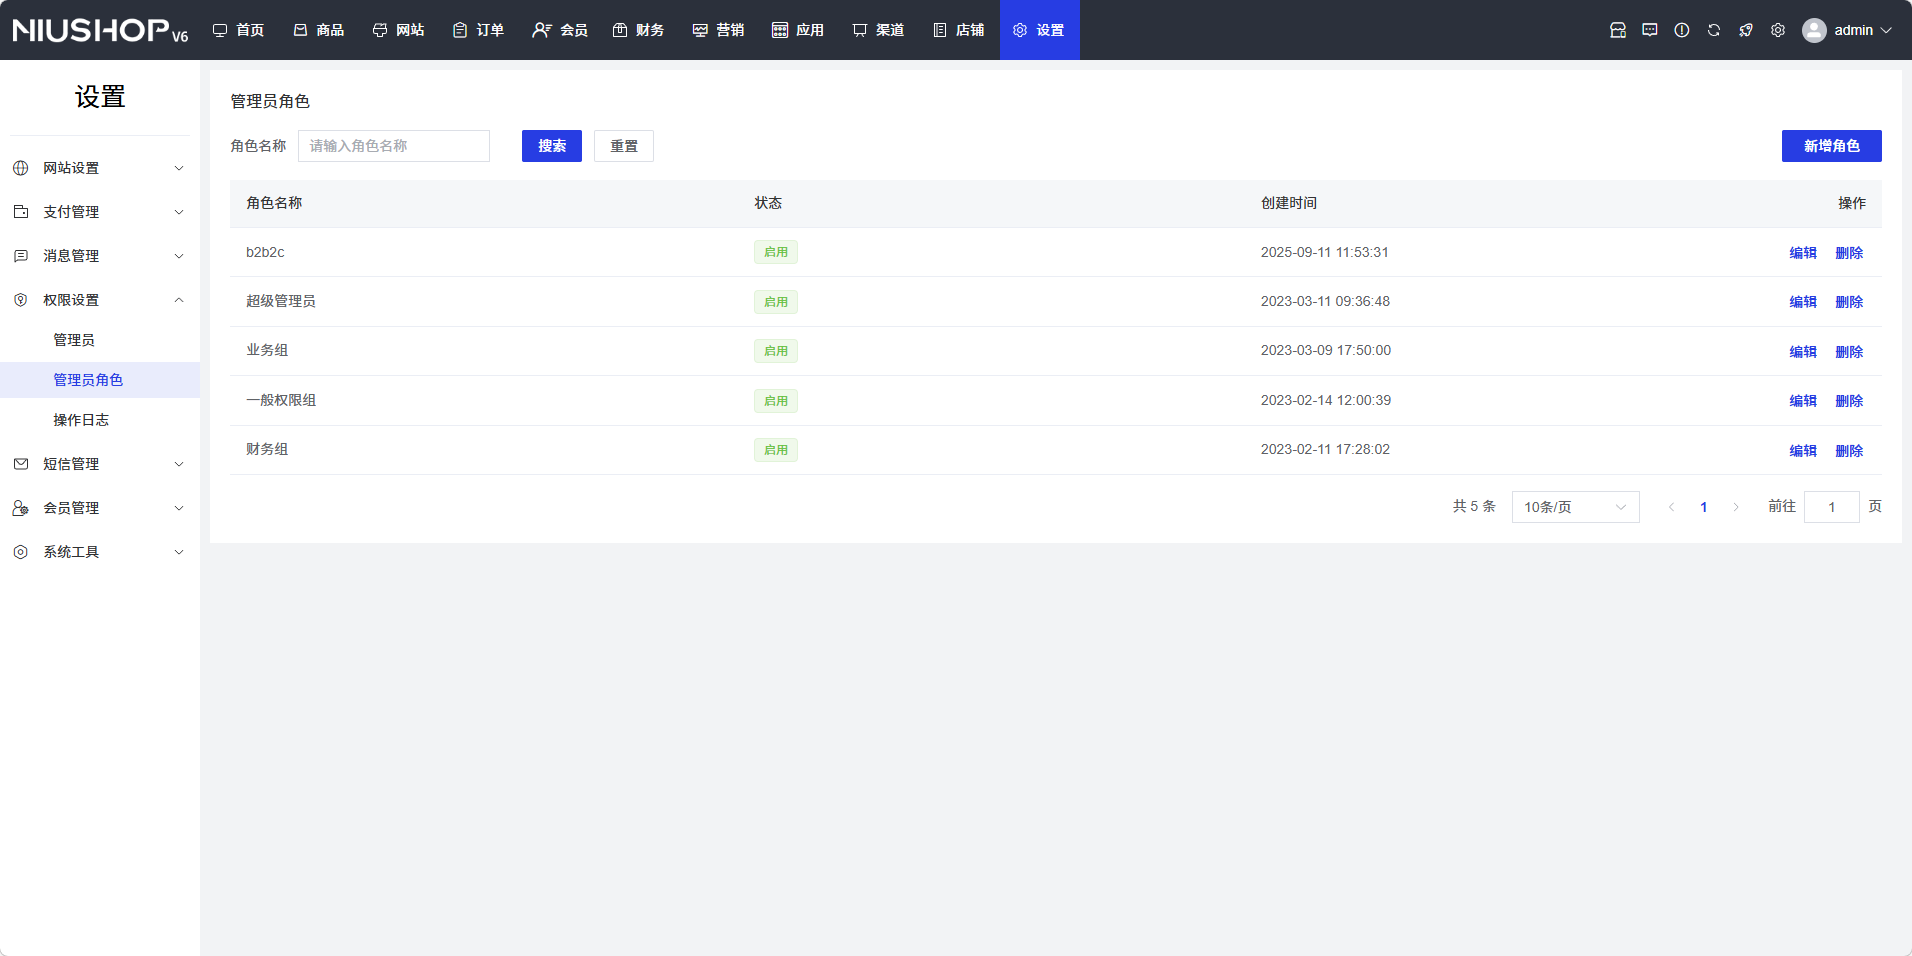
Task: Expand the 系统工具 sidebar section
Action: tap(100, 552)
